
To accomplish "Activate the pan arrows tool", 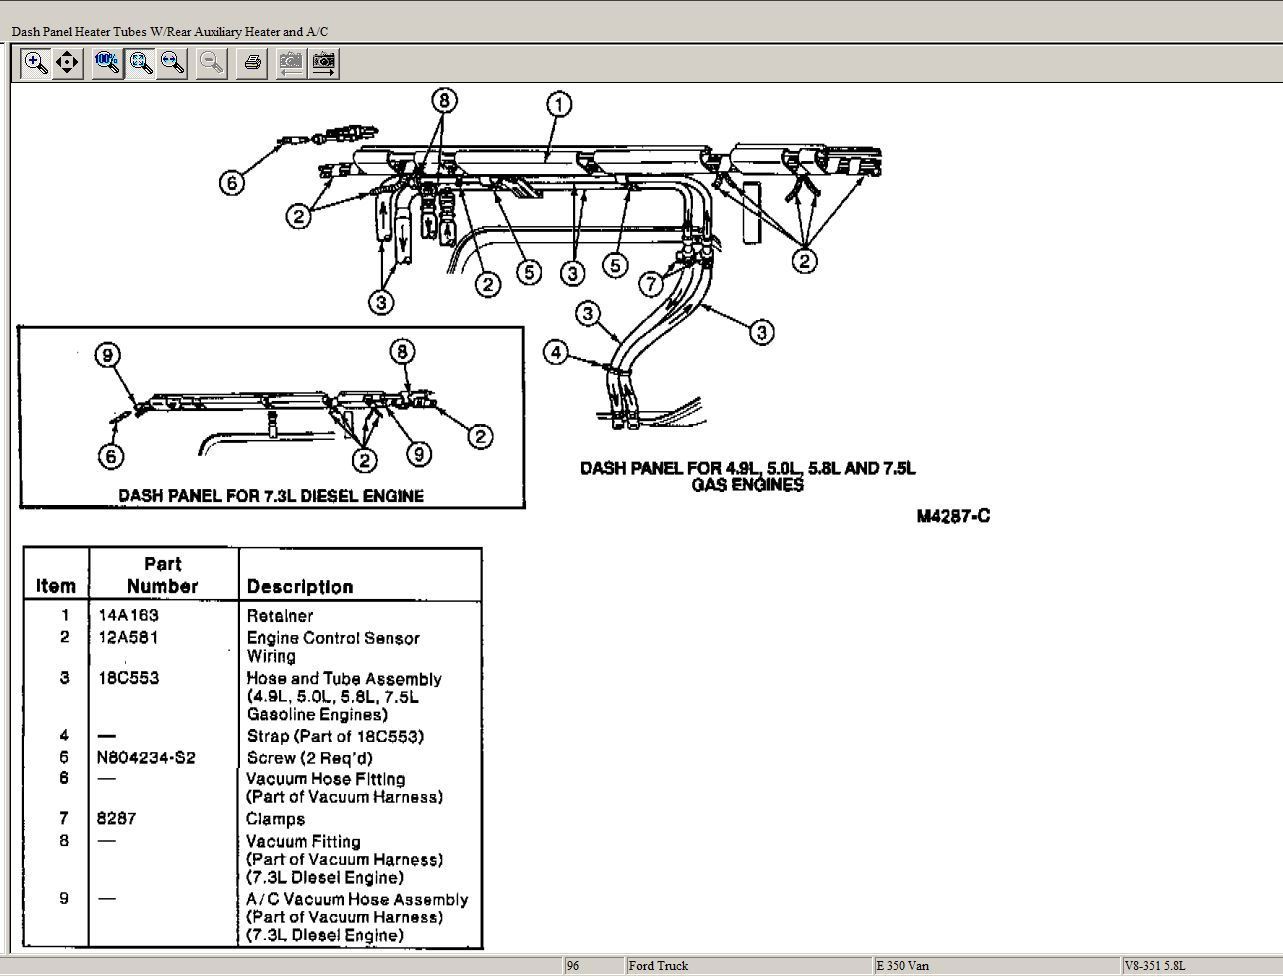I will (x=67, y=64).
